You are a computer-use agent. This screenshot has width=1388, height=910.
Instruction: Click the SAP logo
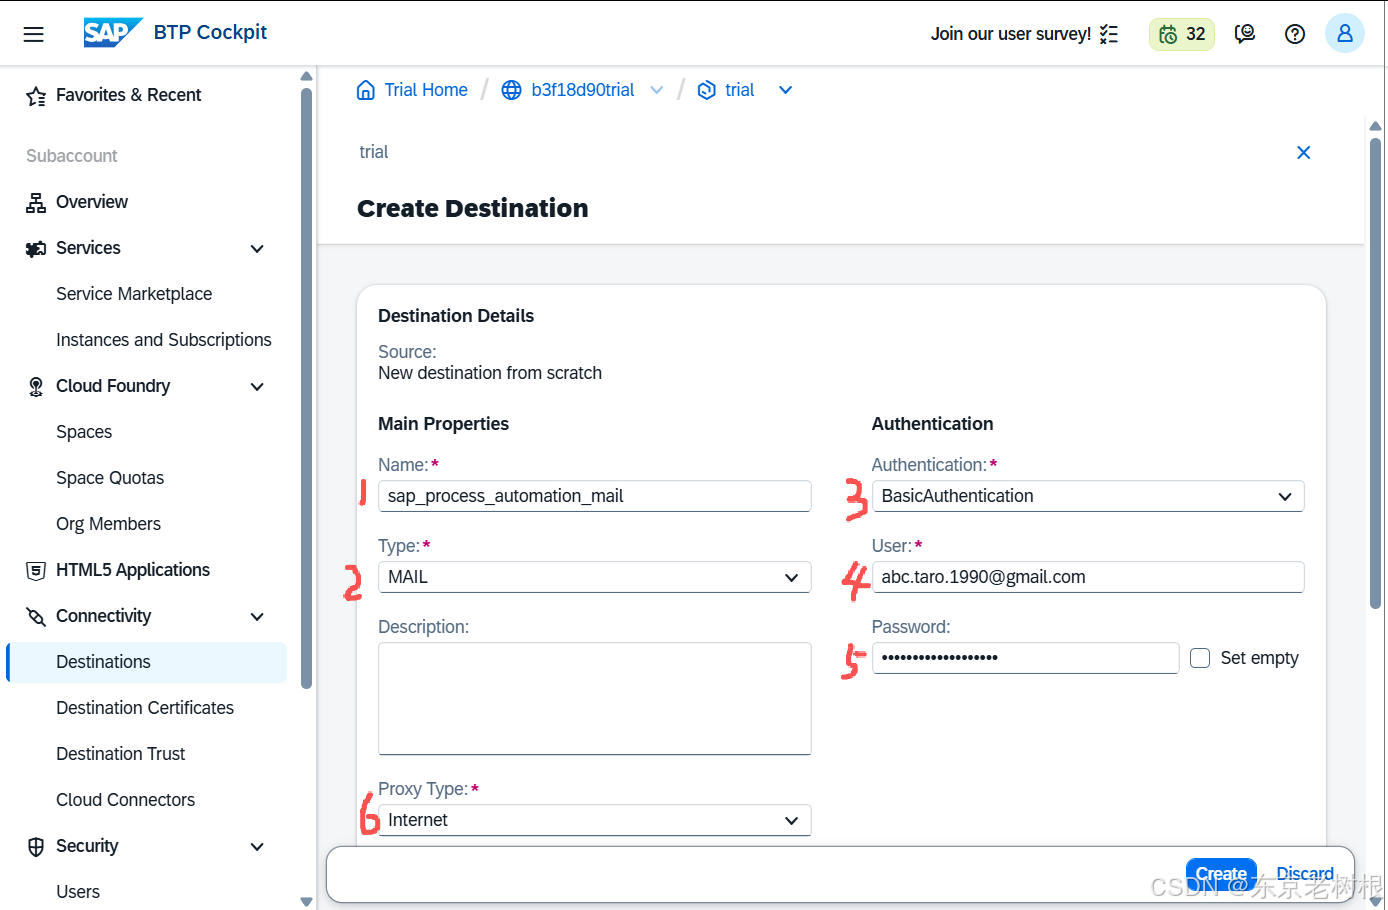(x=112, y=33)
